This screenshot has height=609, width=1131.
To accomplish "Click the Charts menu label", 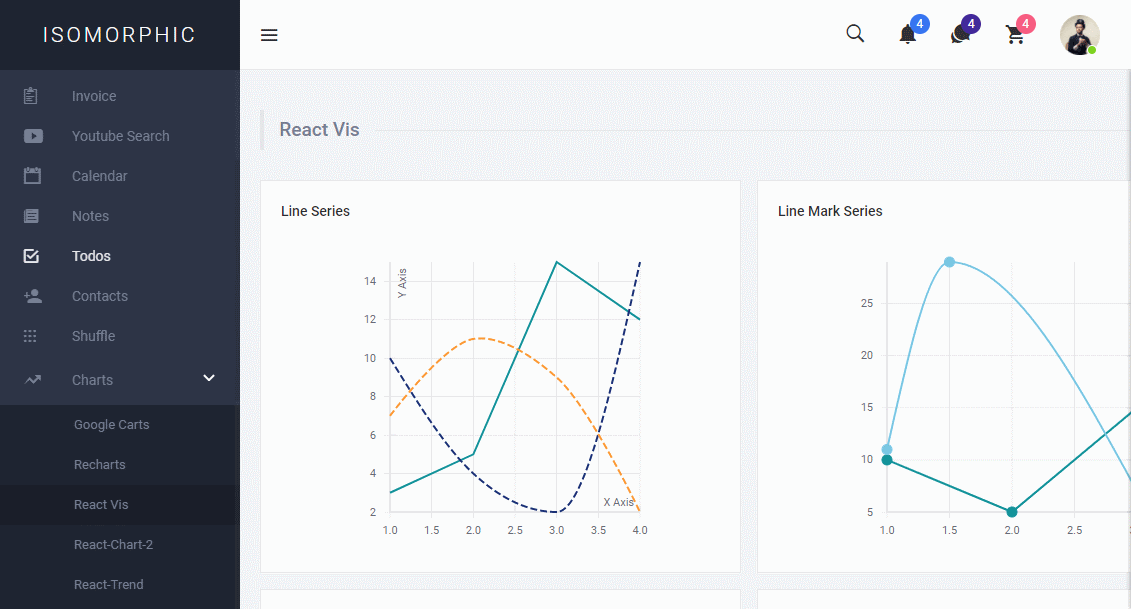I will (x=92, y=380).
